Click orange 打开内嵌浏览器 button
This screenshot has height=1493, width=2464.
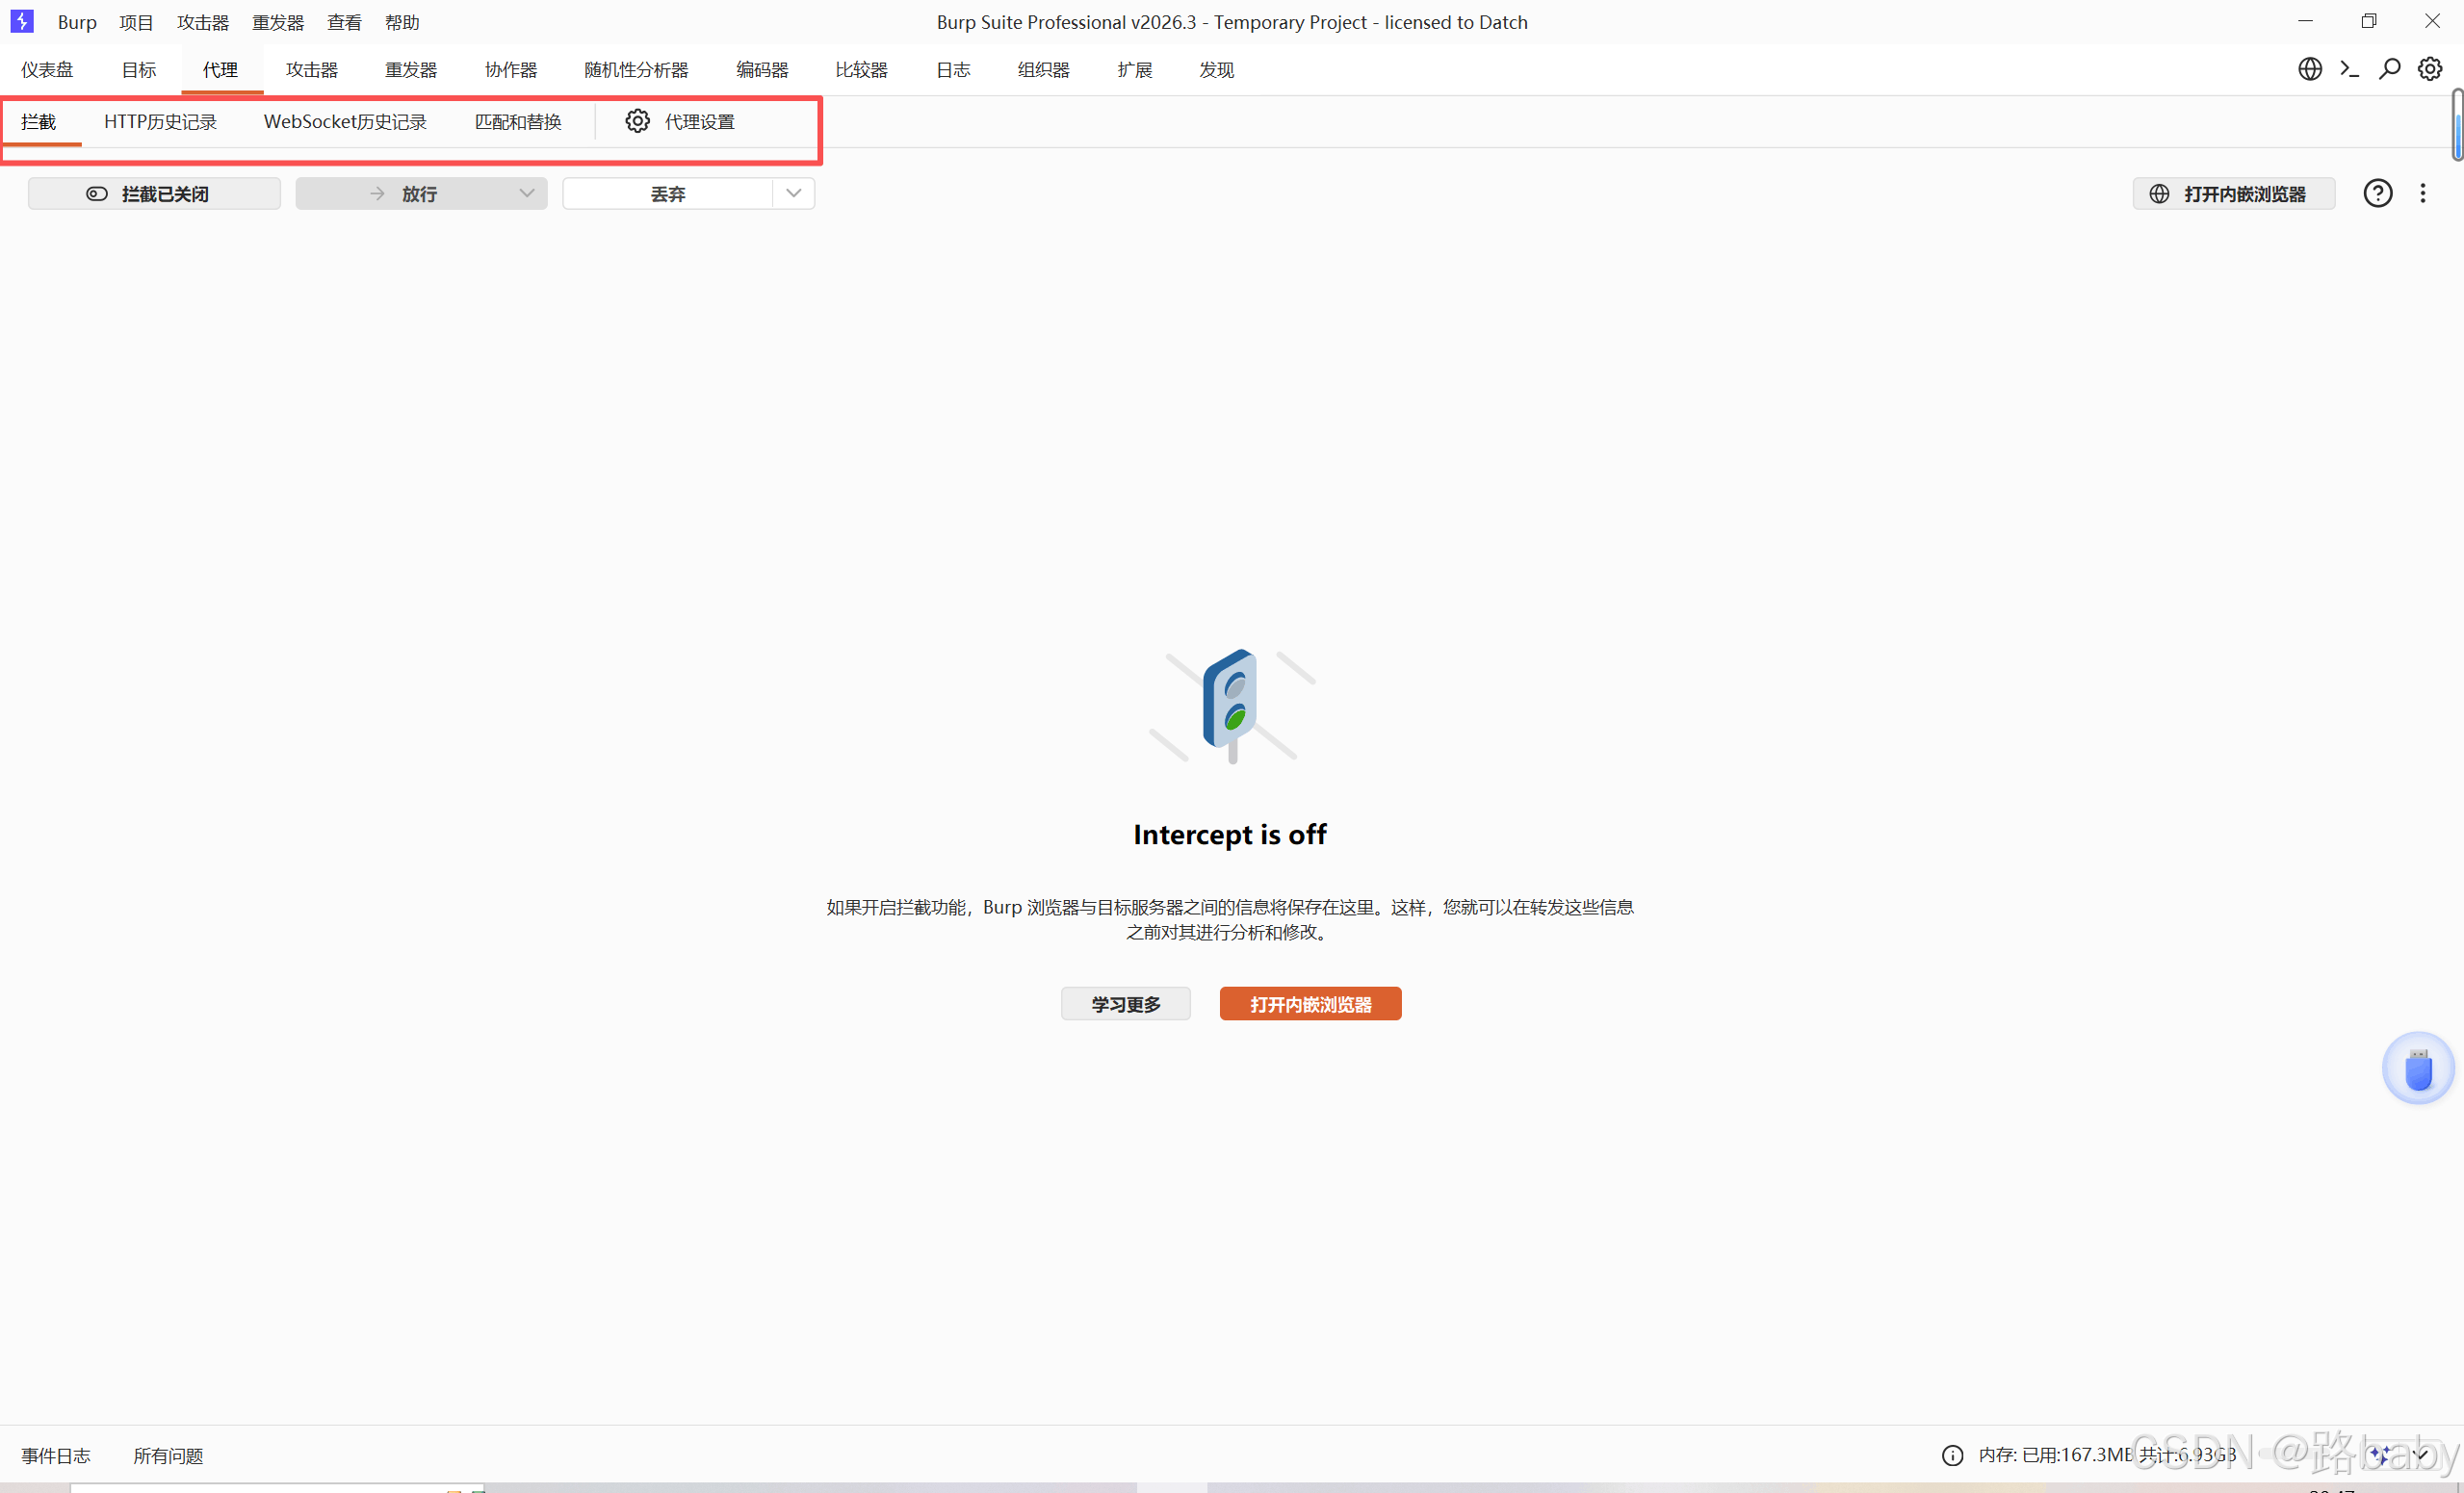point(1310,1003)
